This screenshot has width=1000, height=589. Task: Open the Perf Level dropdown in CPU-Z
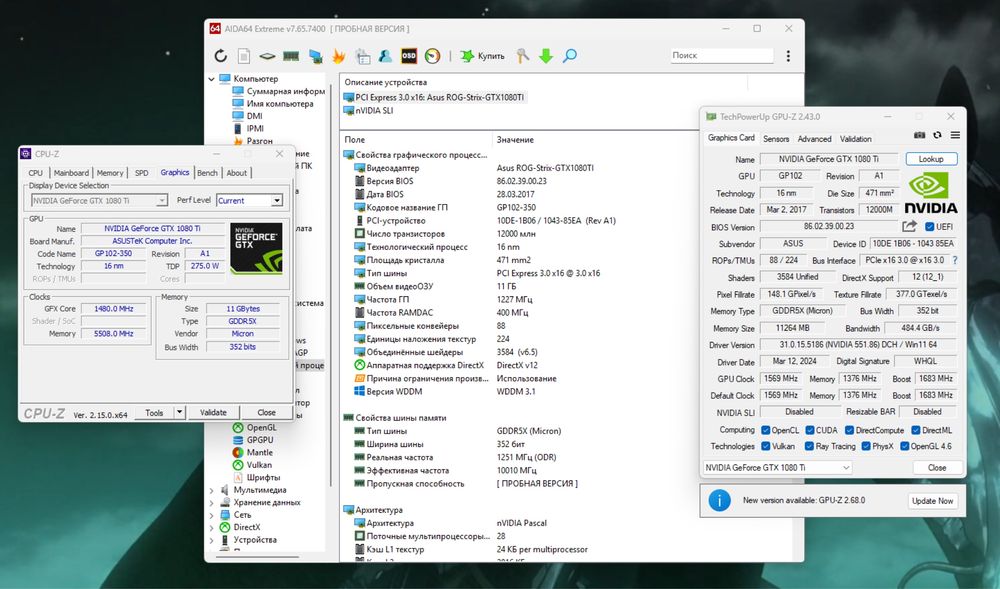coord(249,200)
